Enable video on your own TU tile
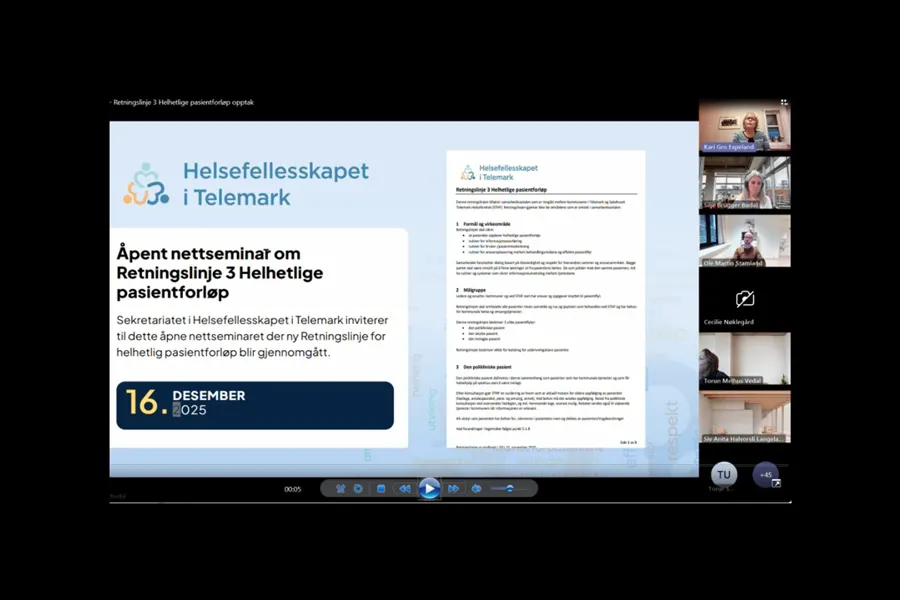Image resolution: width=900 pixels, height=600 pixels. click(x=723, y=475)
